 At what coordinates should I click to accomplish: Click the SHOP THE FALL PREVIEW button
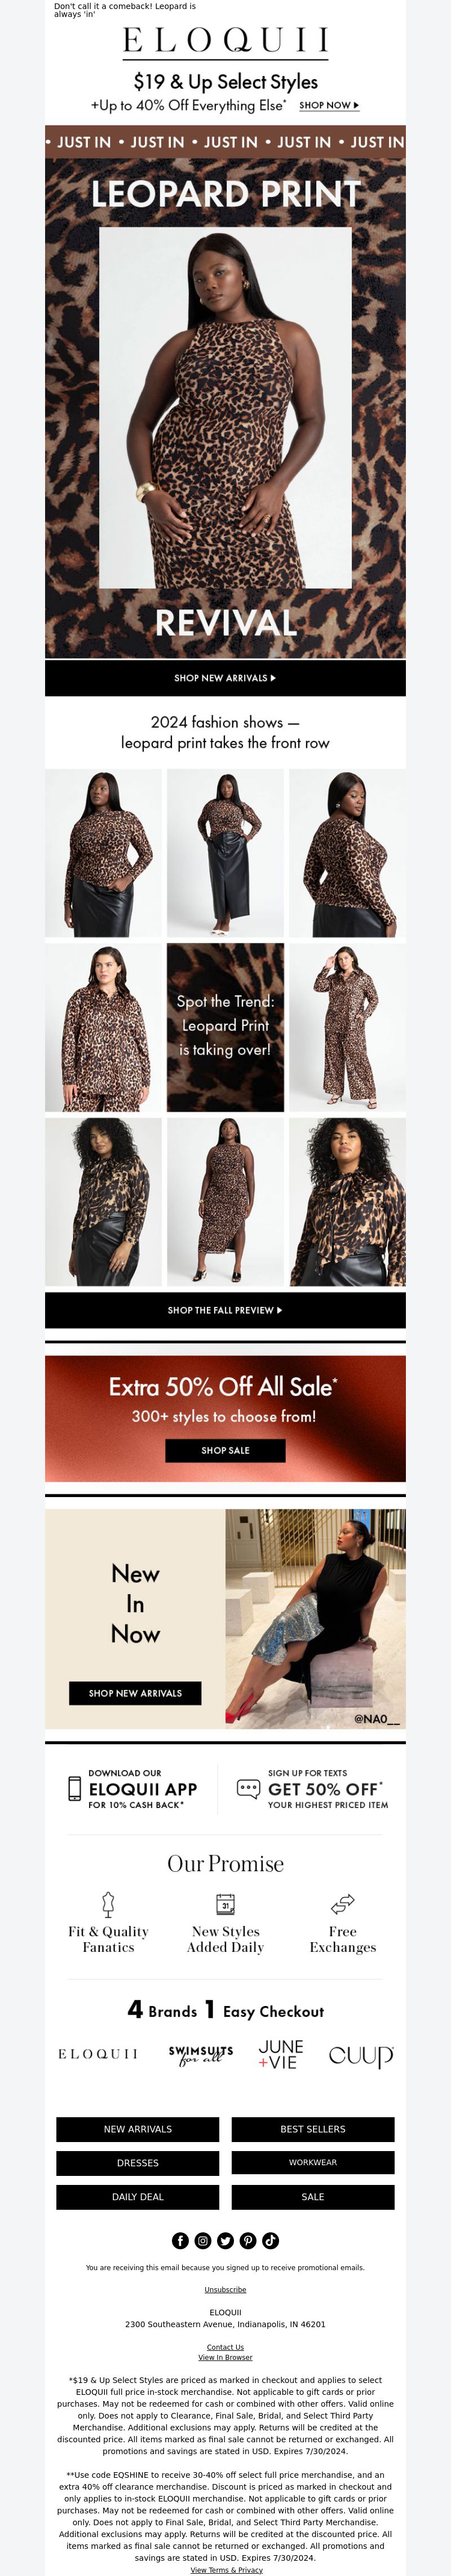pyautogui.click(x=225, y=1310)
